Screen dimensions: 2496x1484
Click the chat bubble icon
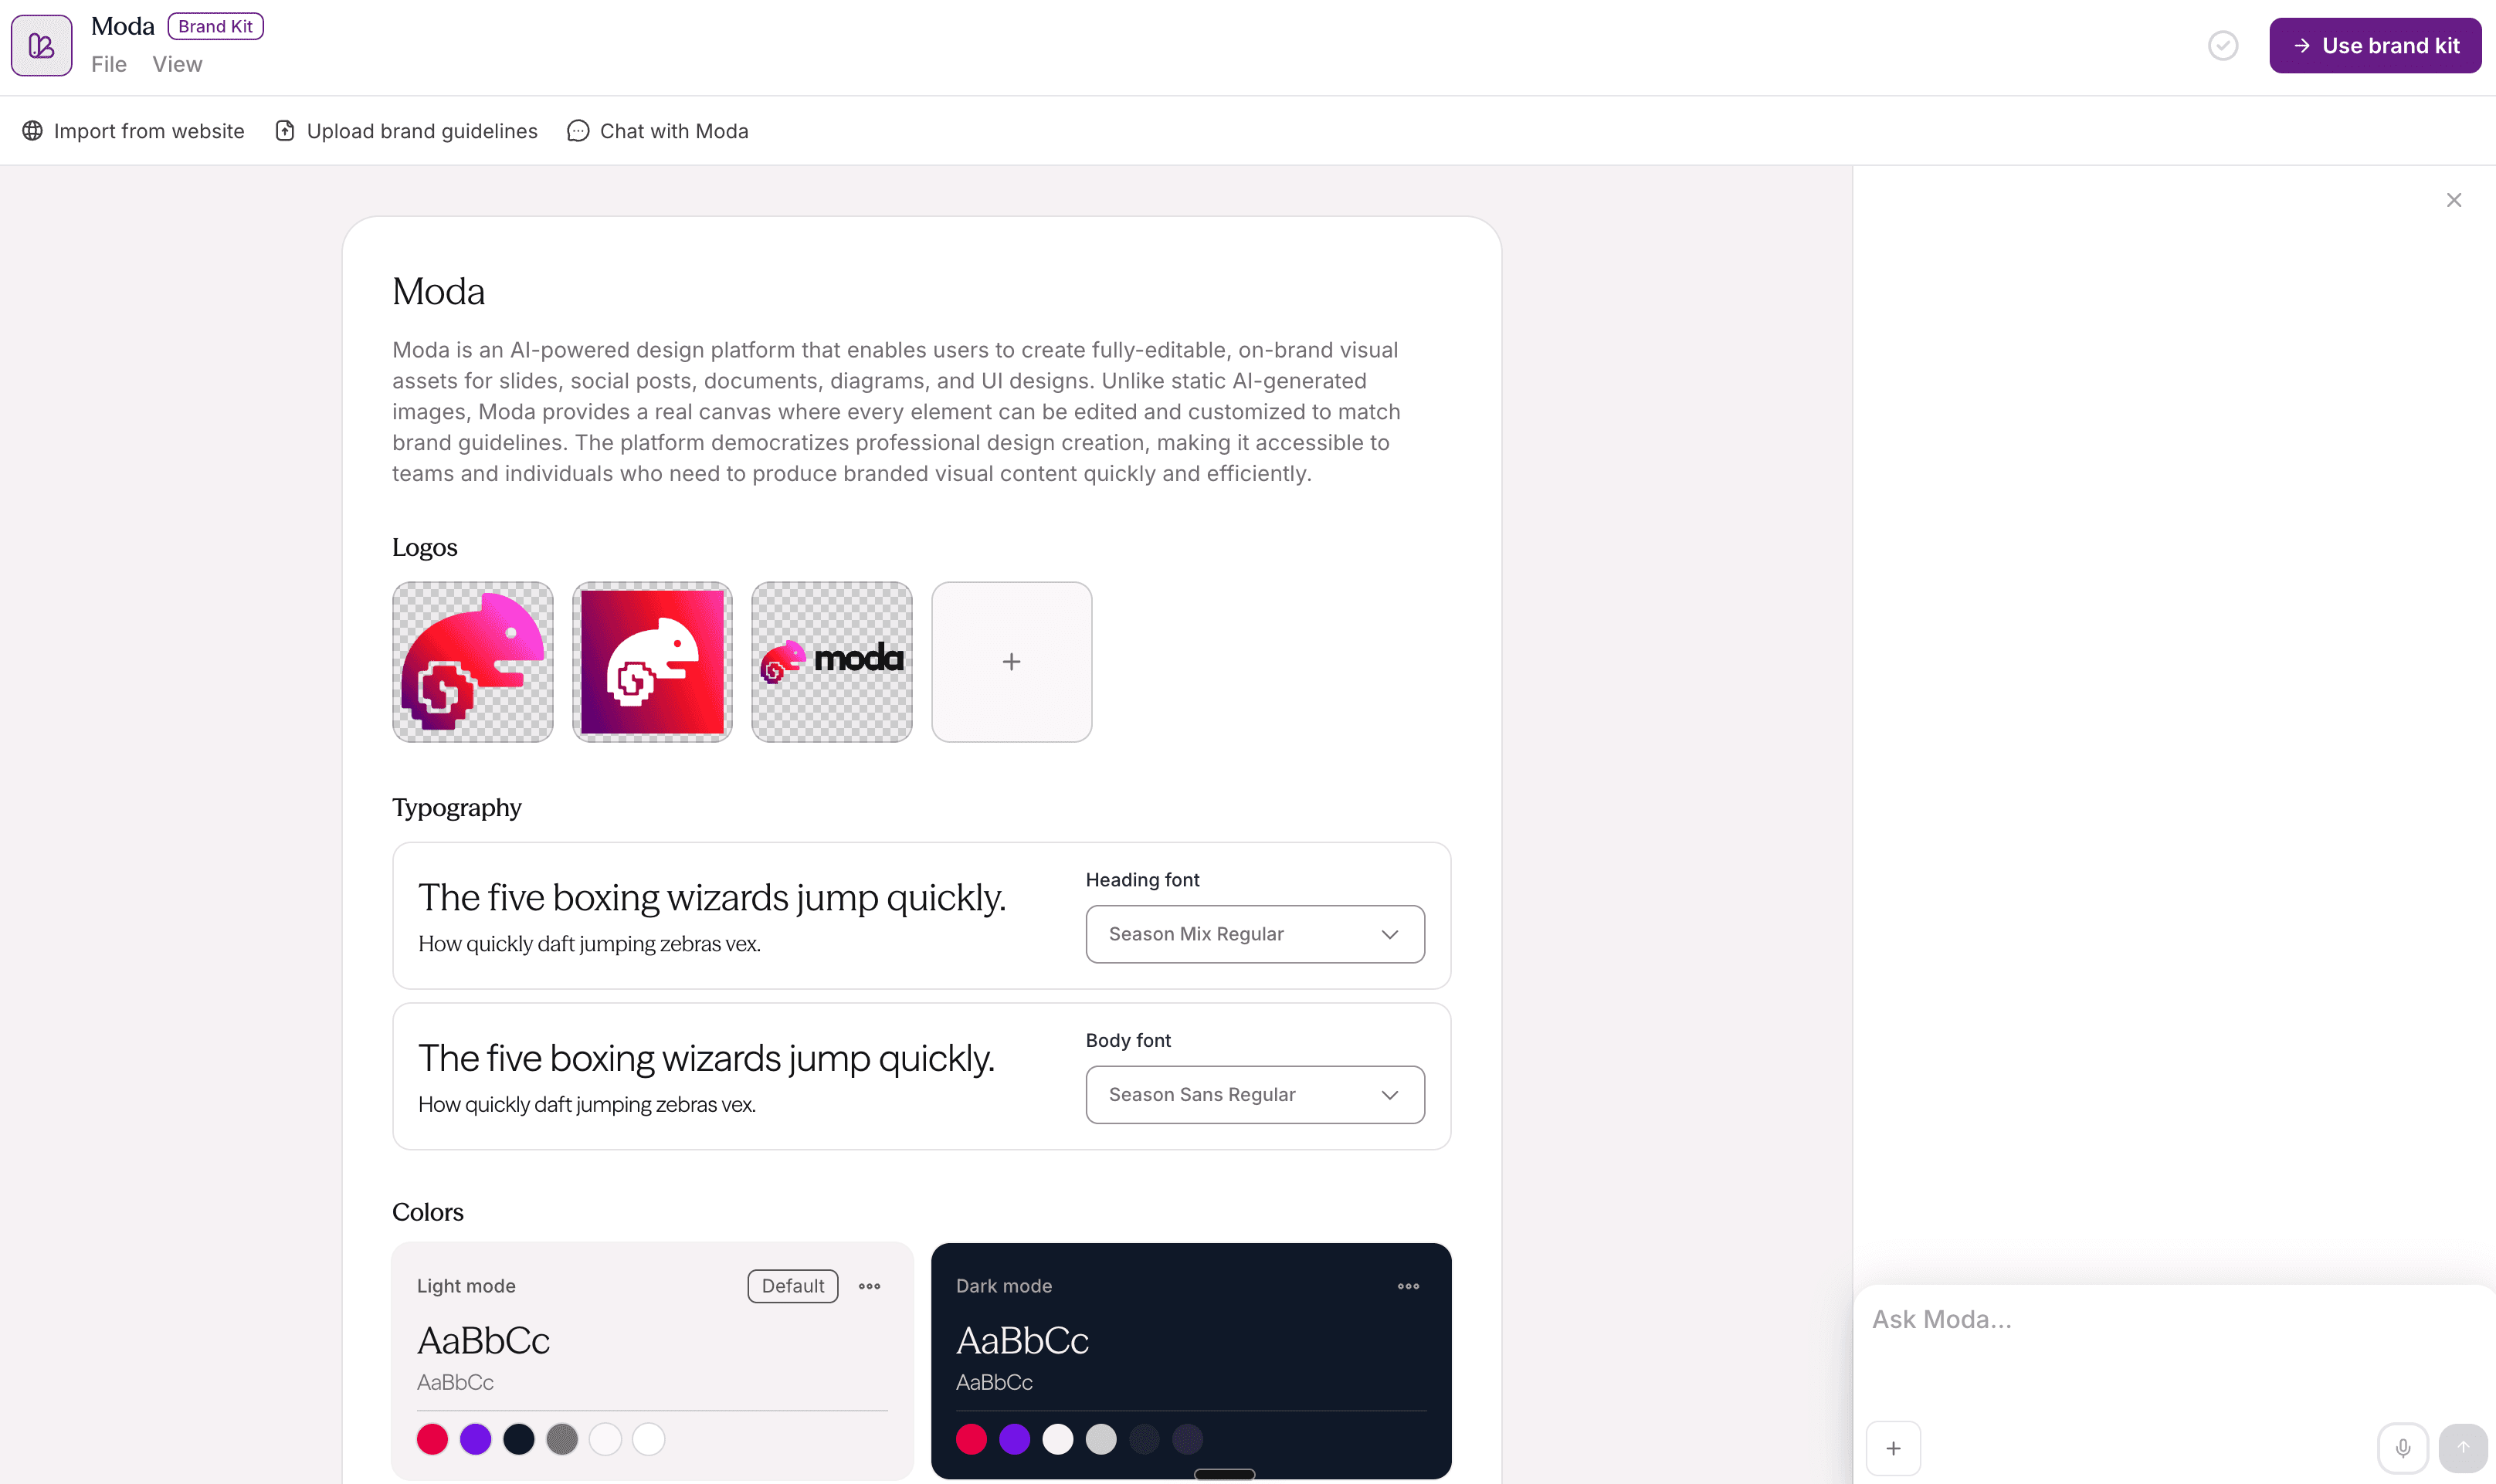click(578, 131)
